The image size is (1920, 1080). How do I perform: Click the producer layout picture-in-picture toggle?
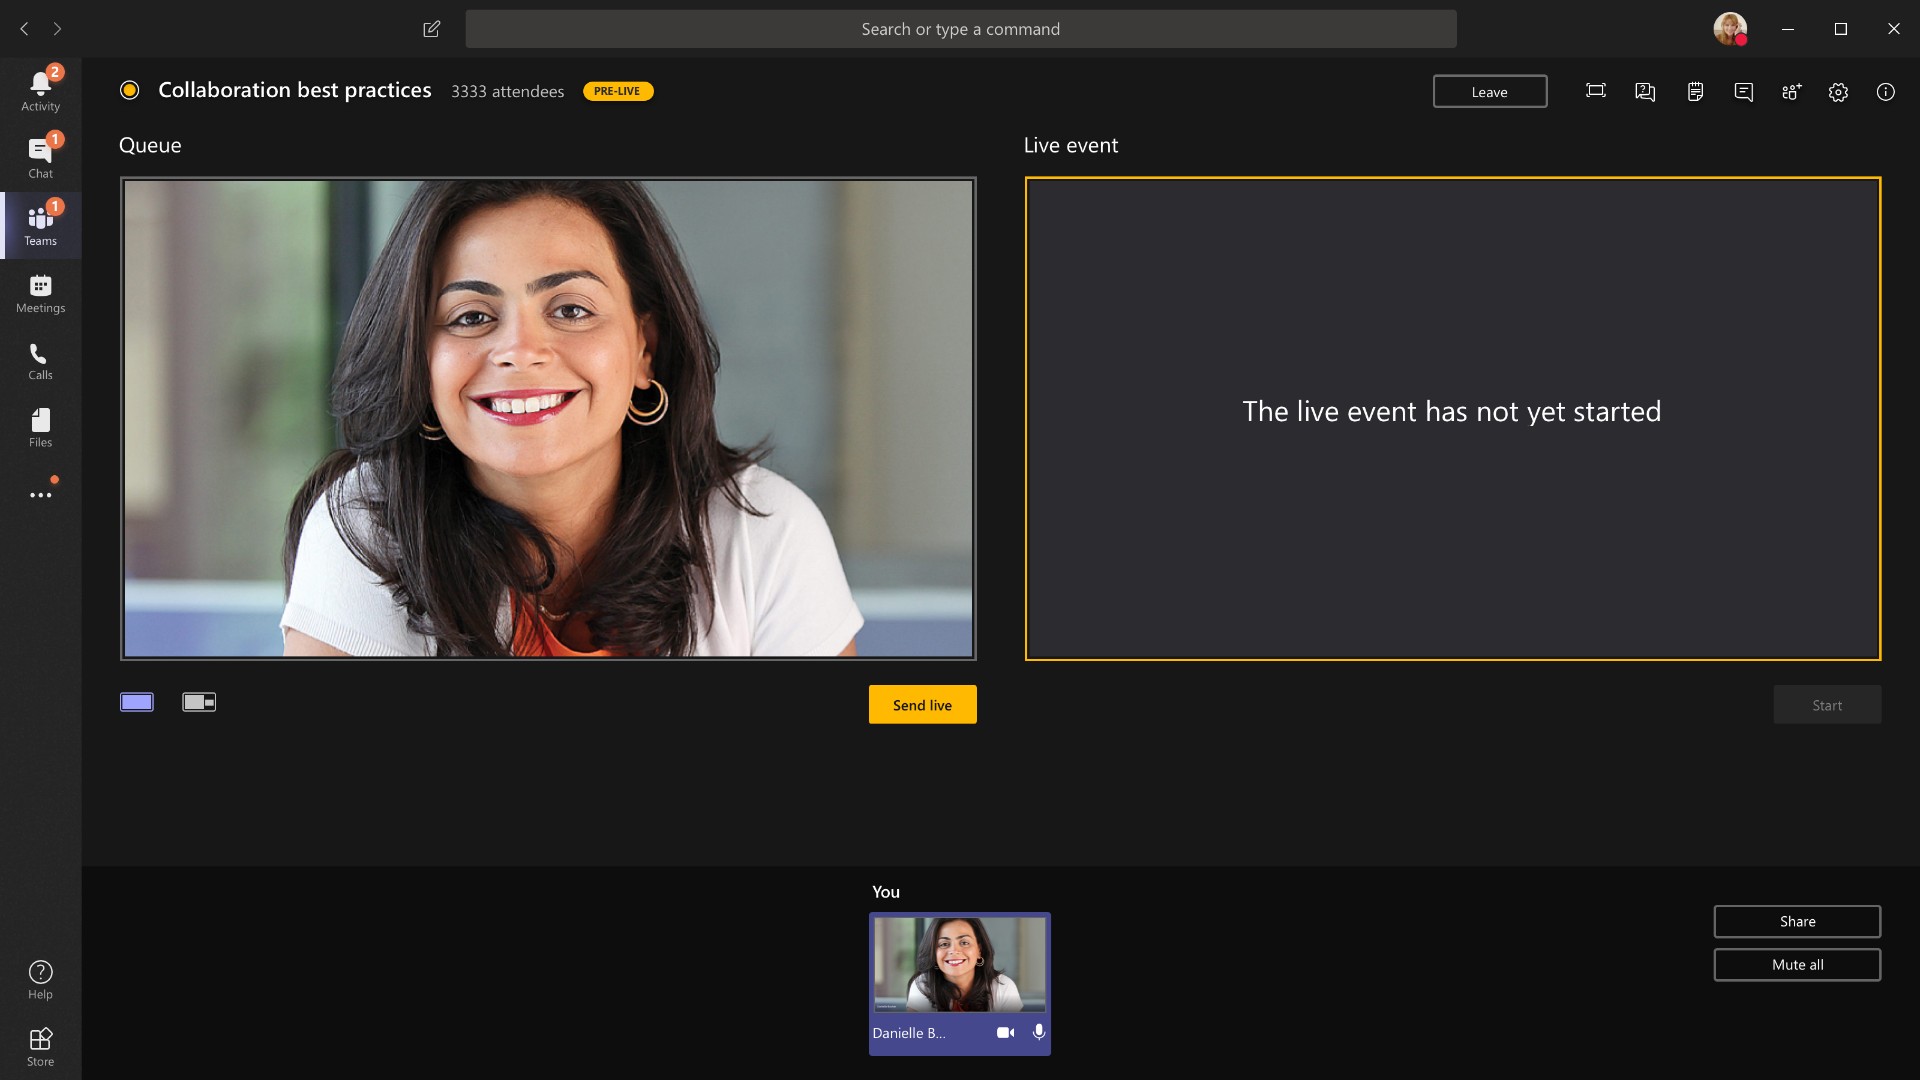coord(198,702)
